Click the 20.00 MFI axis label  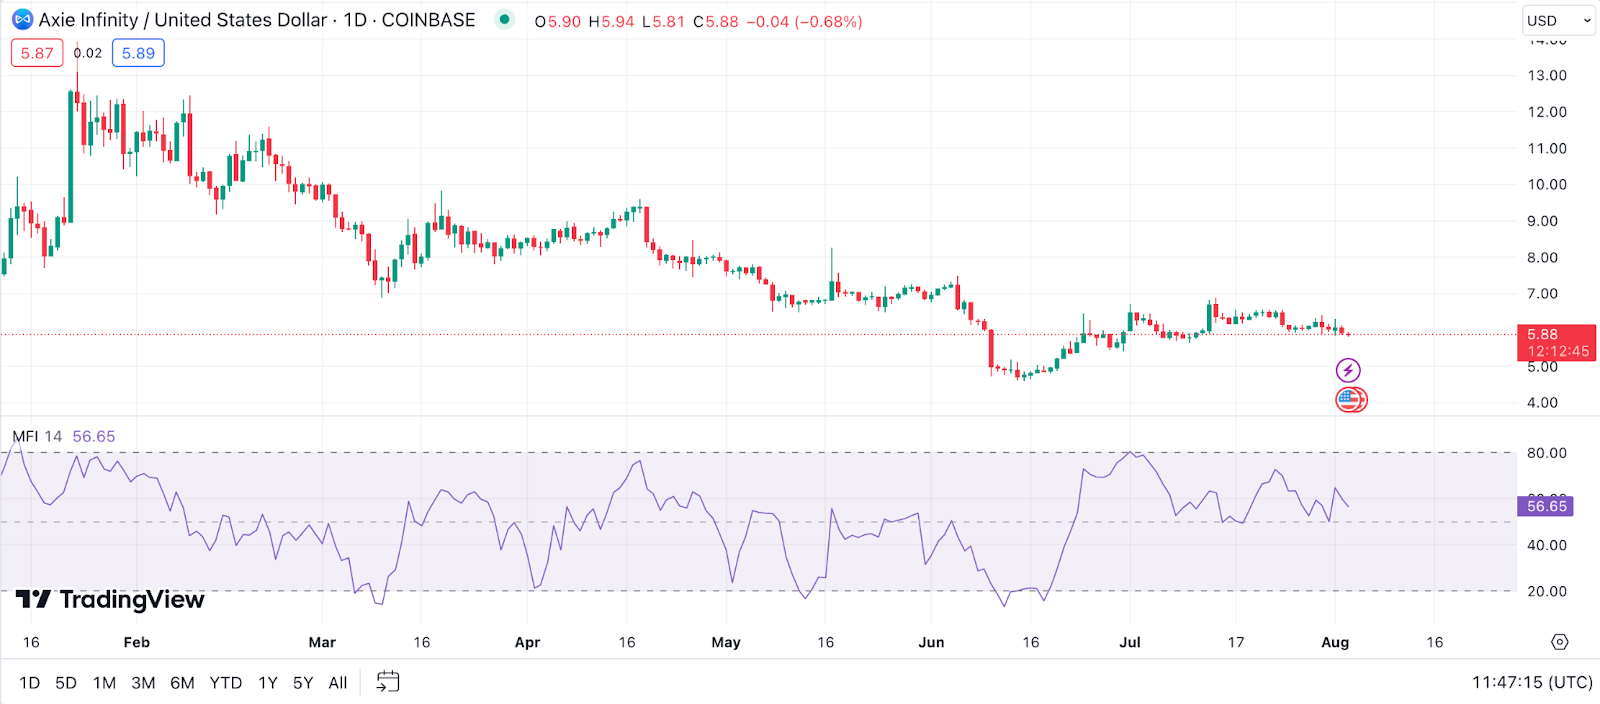(1547, 591)
